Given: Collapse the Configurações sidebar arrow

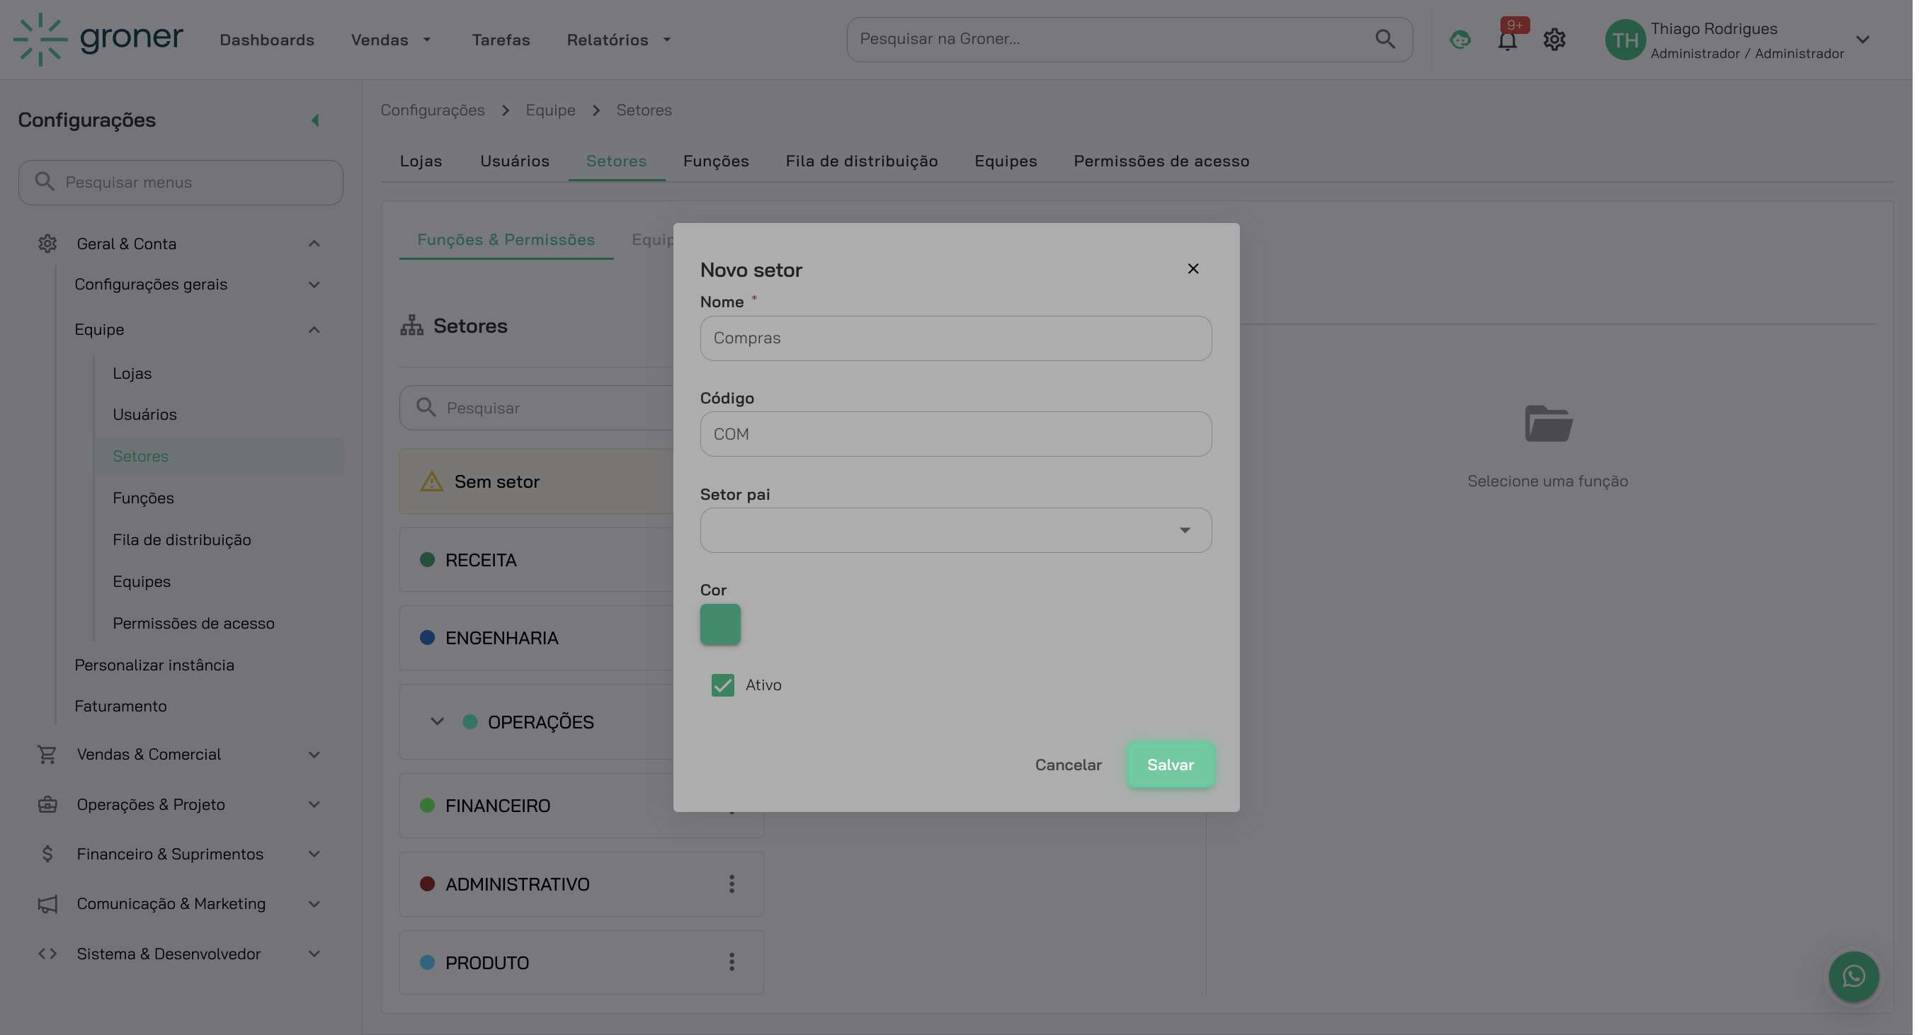Looking at the screenshot, I should 315,120.
